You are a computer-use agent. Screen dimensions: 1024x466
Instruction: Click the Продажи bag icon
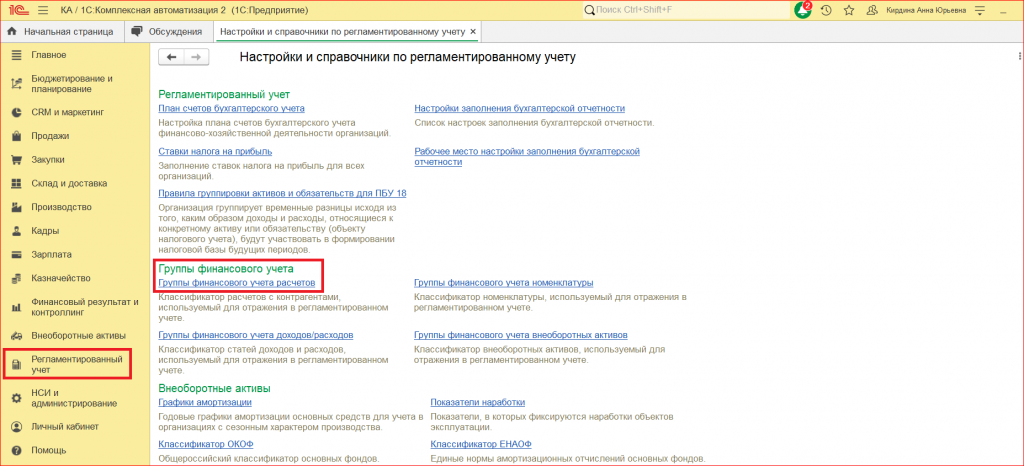point(18,136)
